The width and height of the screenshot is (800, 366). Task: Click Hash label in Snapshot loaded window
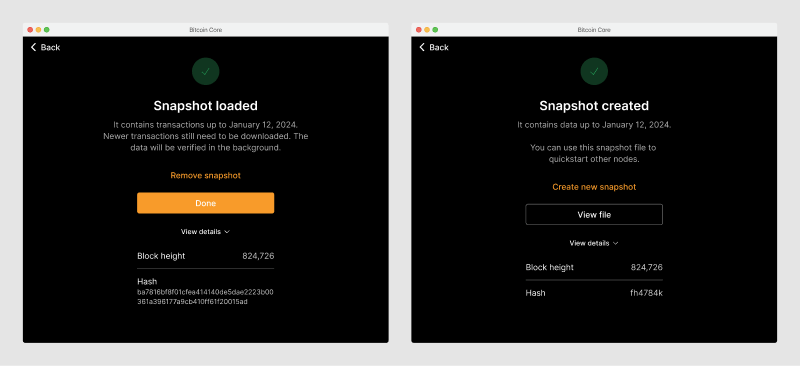click(x=147, y=281)
